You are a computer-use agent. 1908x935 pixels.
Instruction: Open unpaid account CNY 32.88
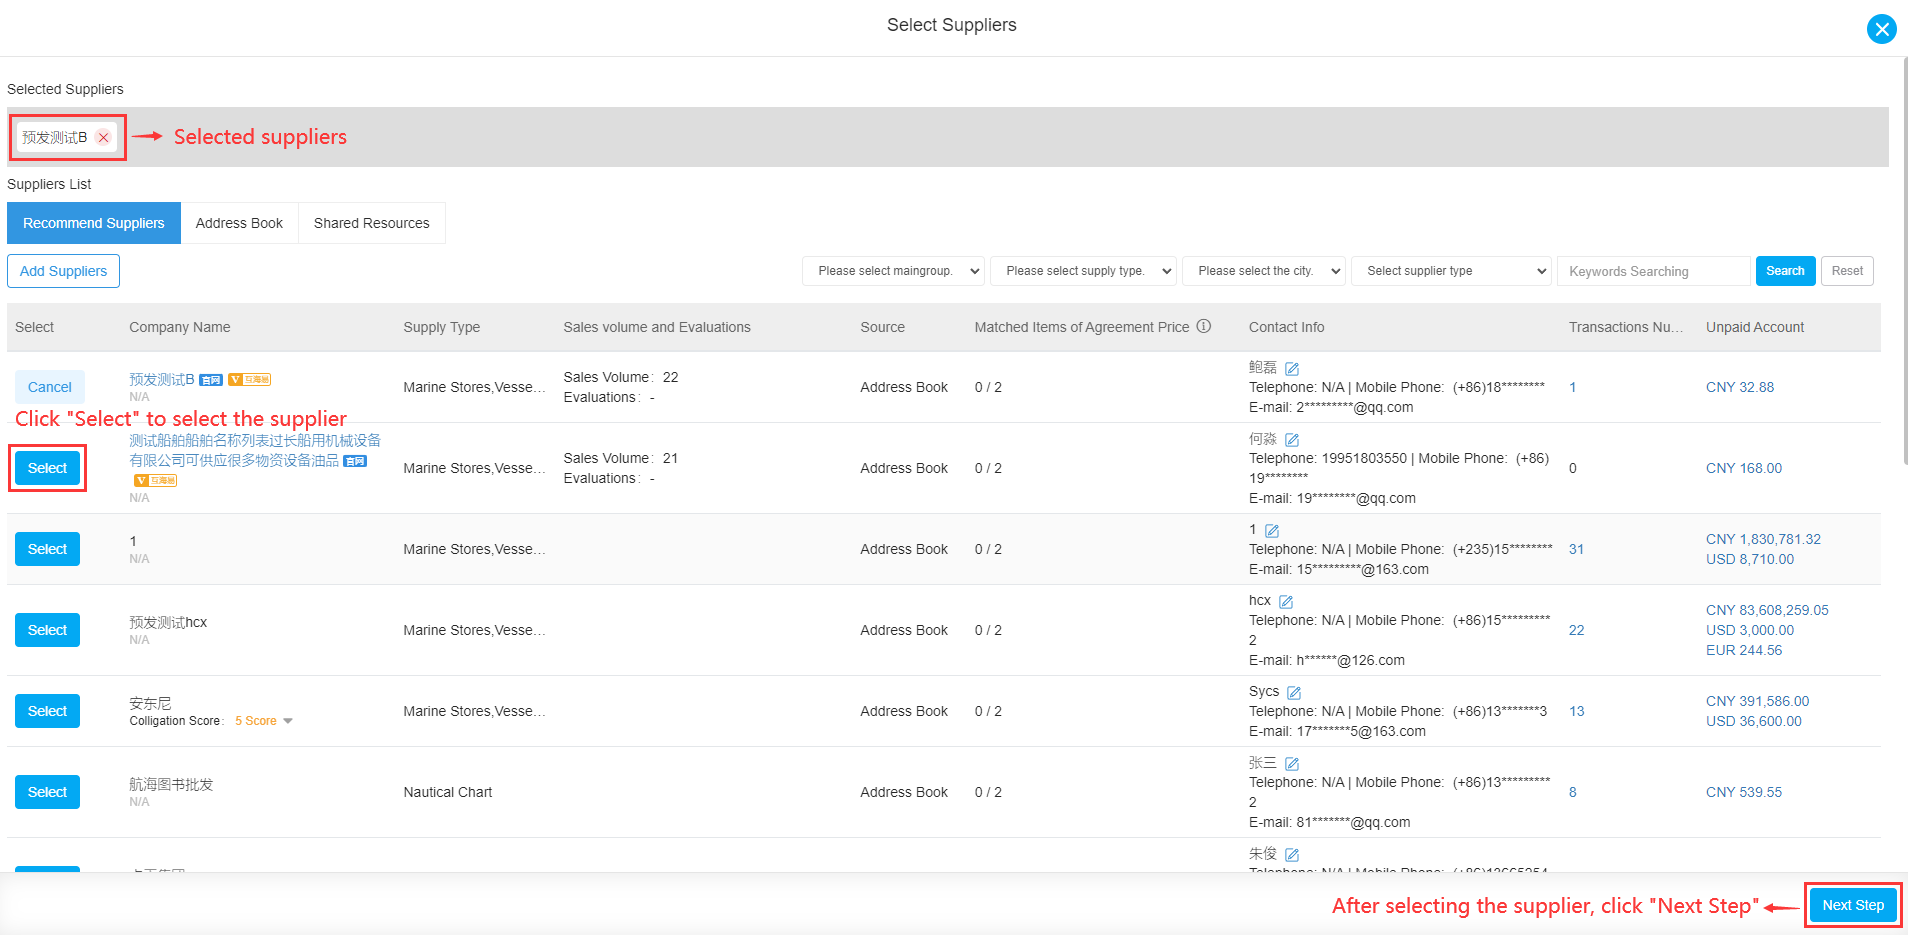pyautogui.click(x=1739, y=387)
